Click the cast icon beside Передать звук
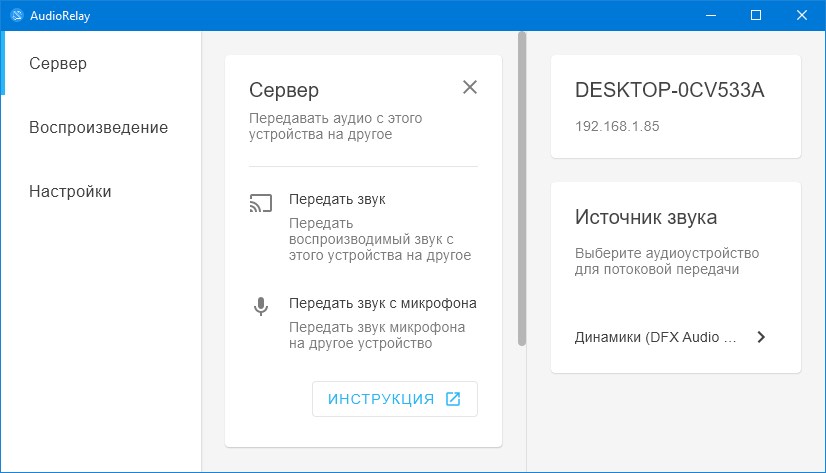Viewport: 826px width, 473px height. click(261, 203)
